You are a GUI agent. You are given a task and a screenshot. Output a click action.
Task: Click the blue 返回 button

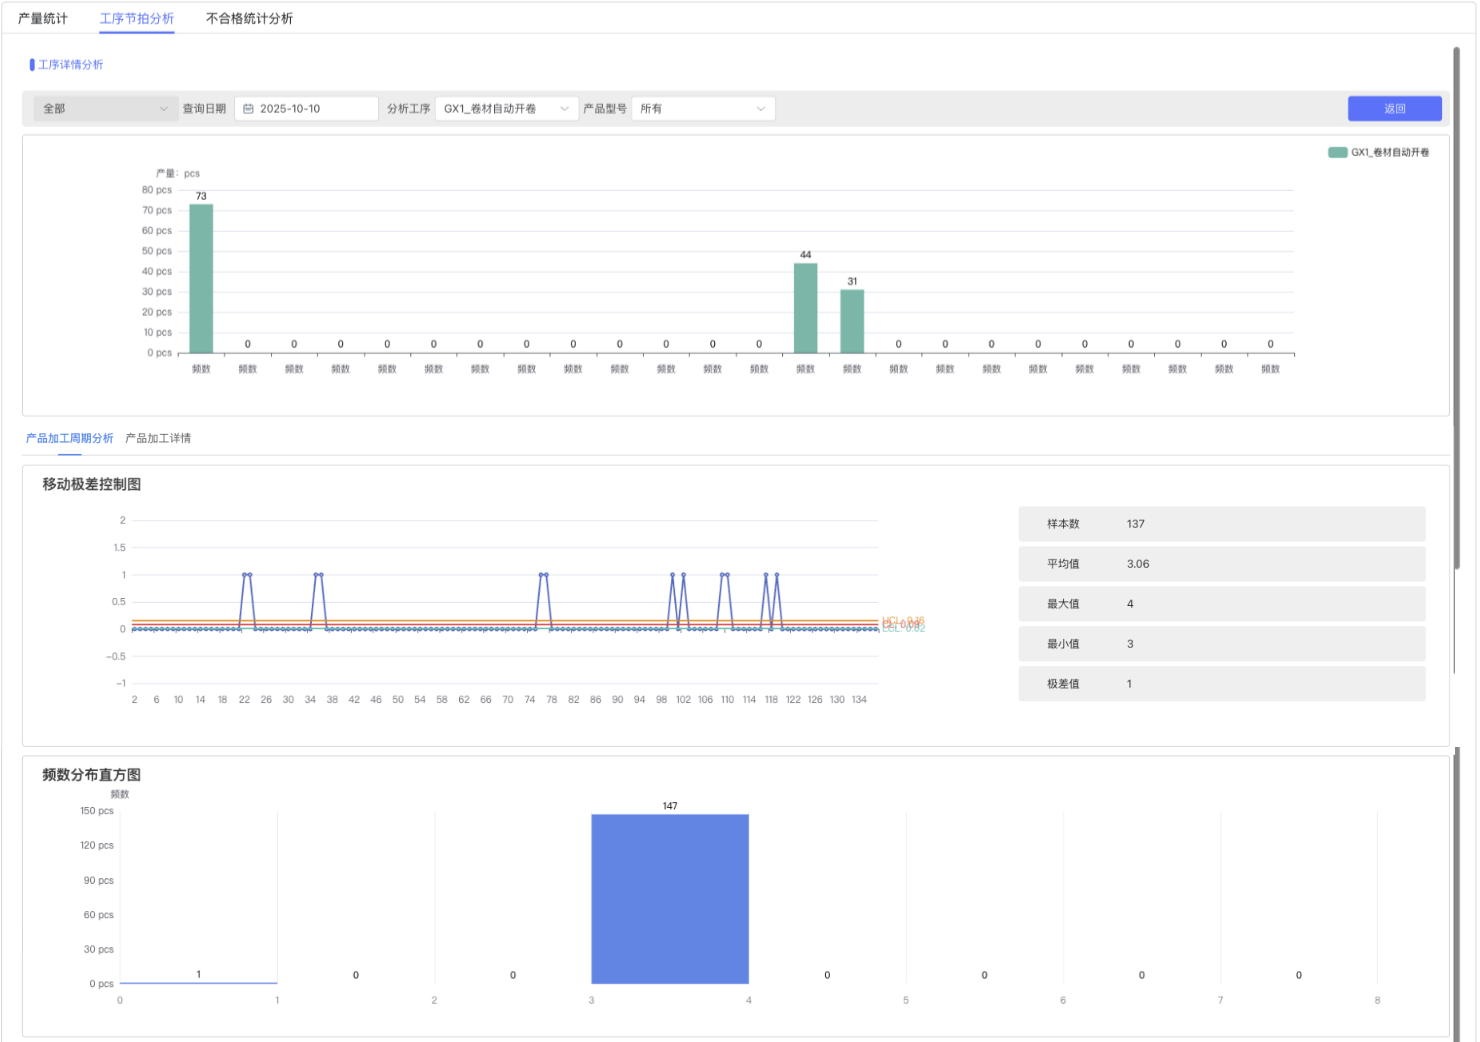[1394, 109]
